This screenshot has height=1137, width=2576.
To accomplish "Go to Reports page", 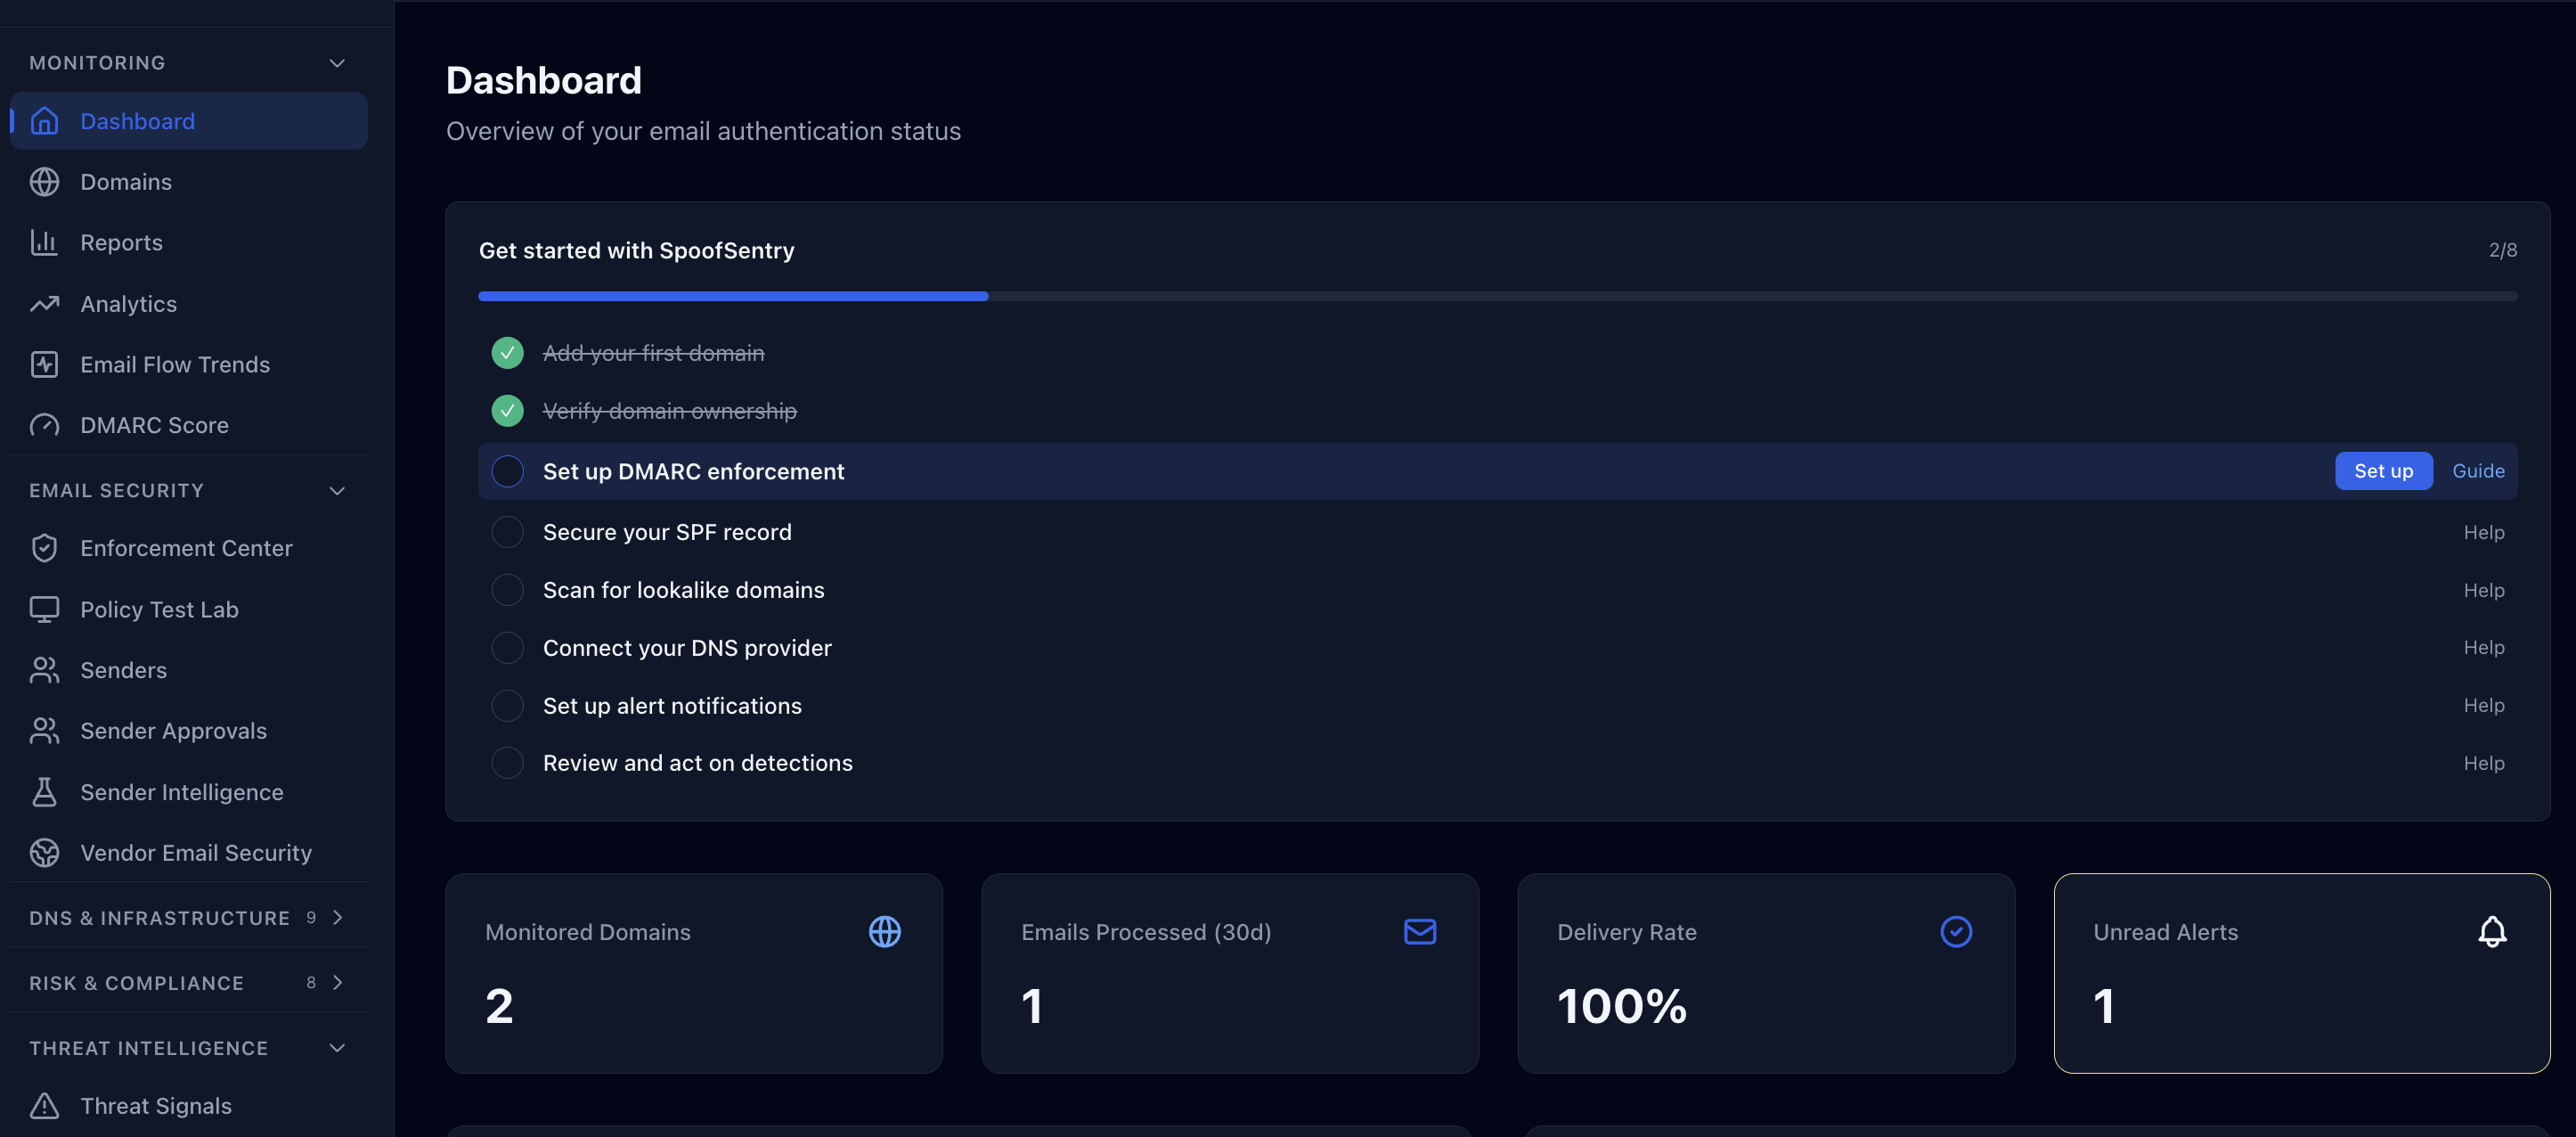I will pyautogui.click(x=189, y=242).
